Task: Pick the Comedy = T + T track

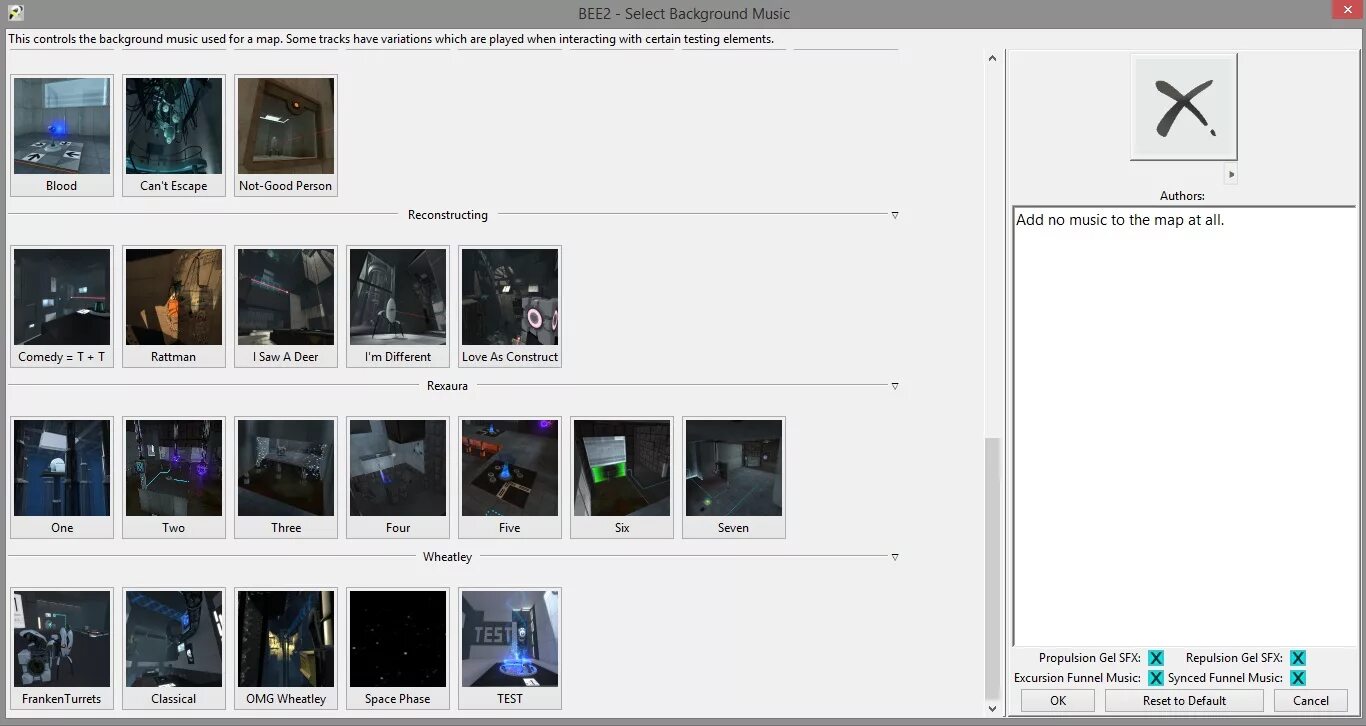Action: coord(62,306)
